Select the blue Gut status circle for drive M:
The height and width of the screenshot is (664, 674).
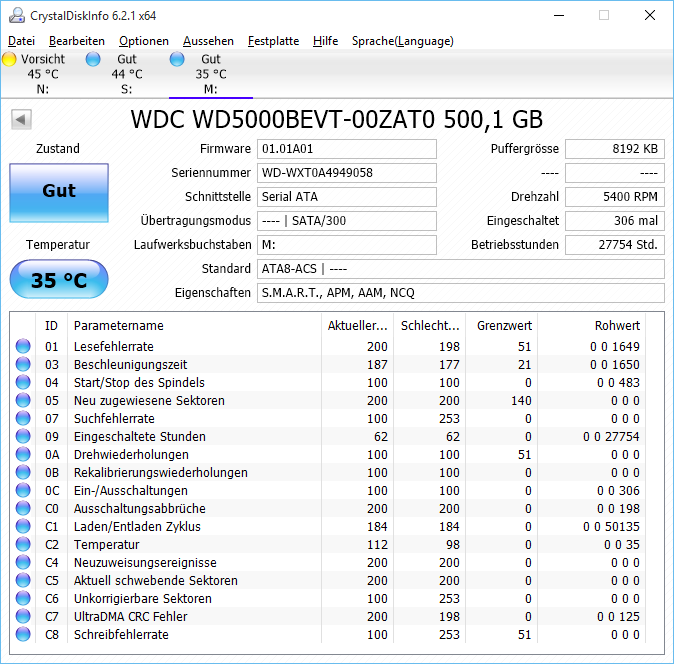click(177, 59)
